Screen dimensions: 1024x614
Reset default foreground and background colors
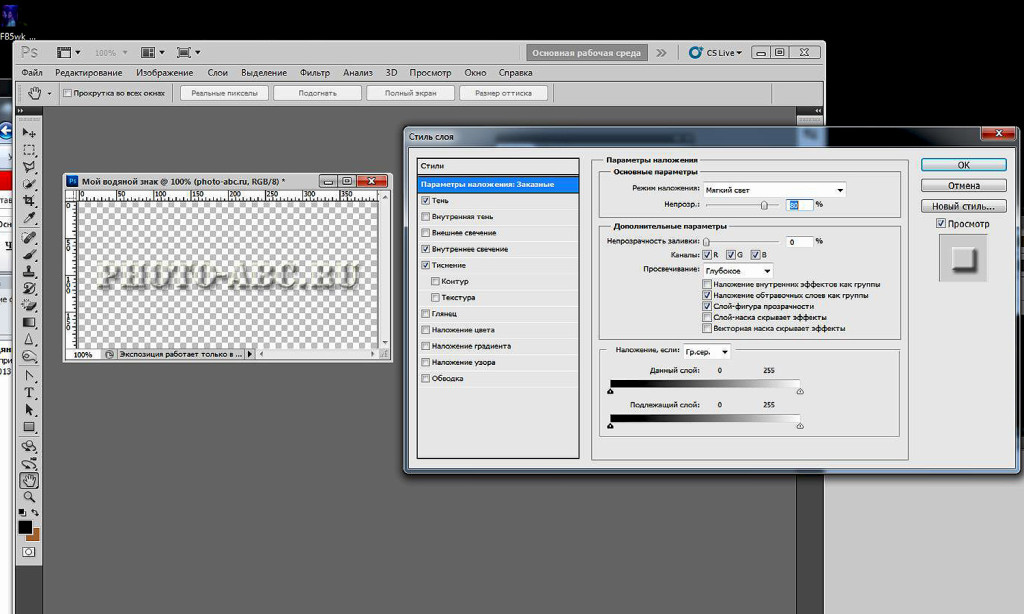pyautogui.click(x=22, y=513)
